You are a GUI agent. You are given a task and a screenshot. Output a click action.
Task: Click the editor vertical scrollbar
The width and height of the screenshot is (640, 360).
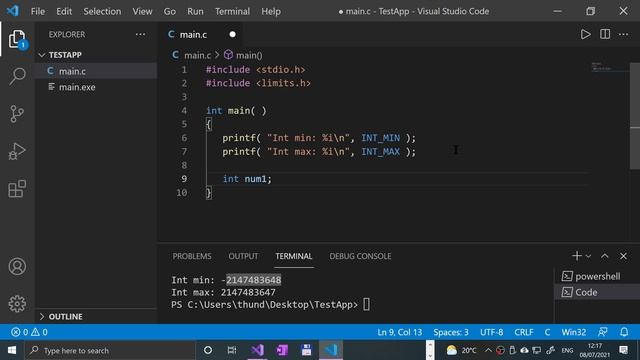[635, 116]
